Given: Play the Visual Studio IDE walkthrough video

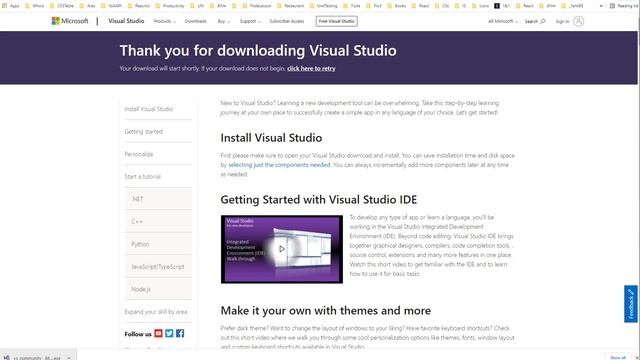Looking at the screenshot, I should click(282, 249).
